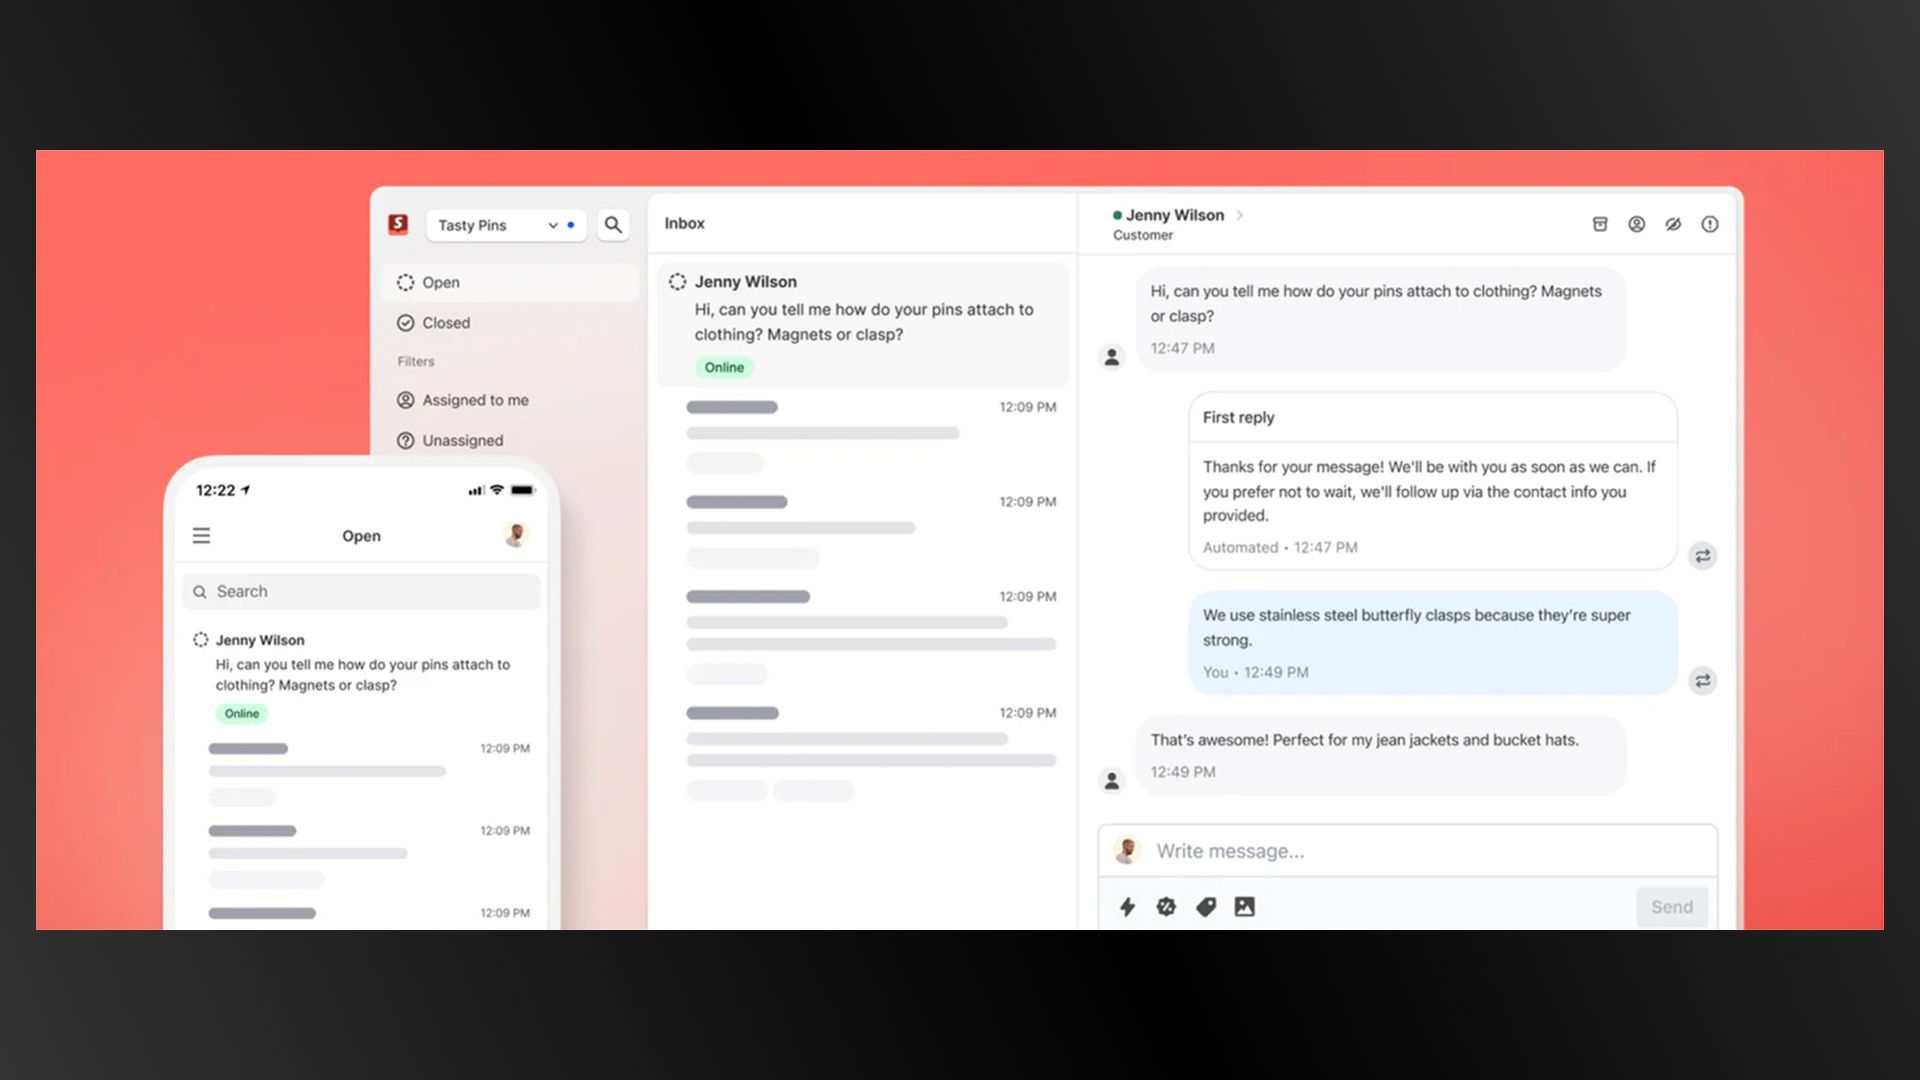Open Jenny Wilson conversation in inbox list
This screenshot has width=1920, height=1080.
tap(863, 322)
